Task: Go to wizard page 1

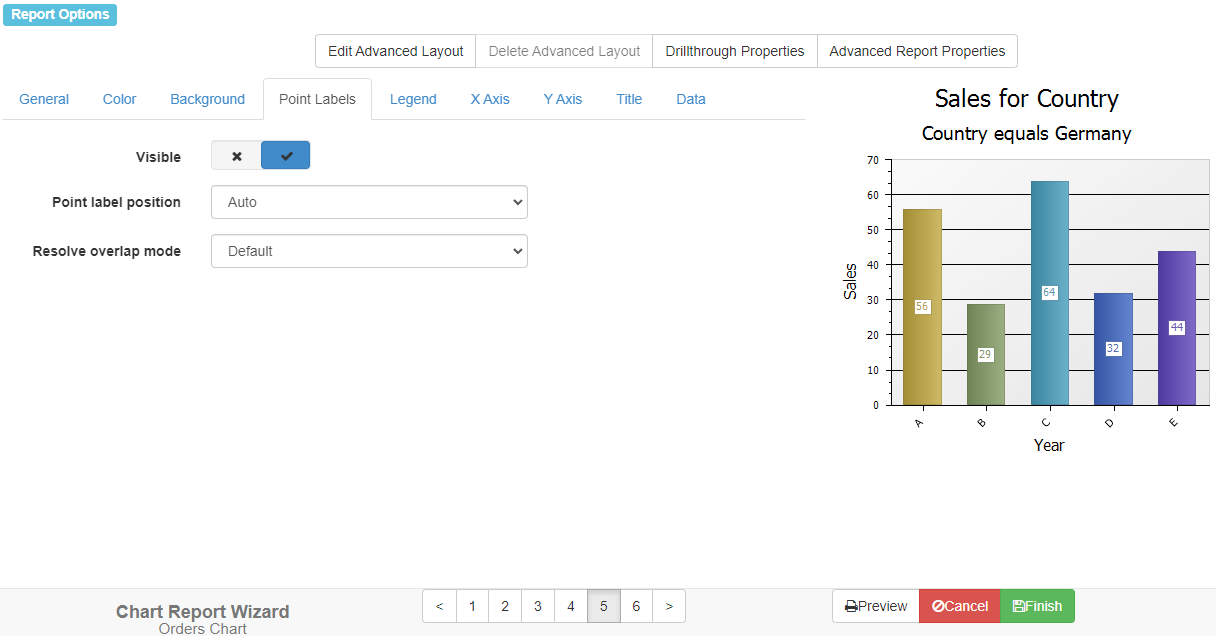Action: pyautogui.click(x=472, y=606)
